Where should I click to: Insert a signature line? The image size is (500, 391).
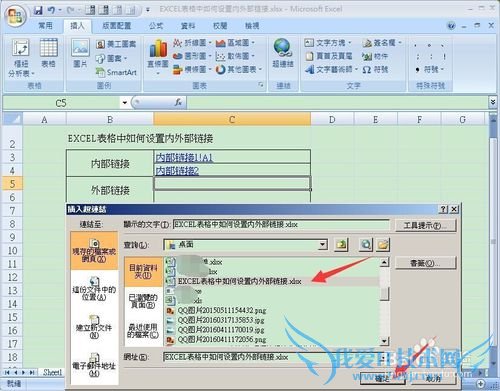point(382,43)
